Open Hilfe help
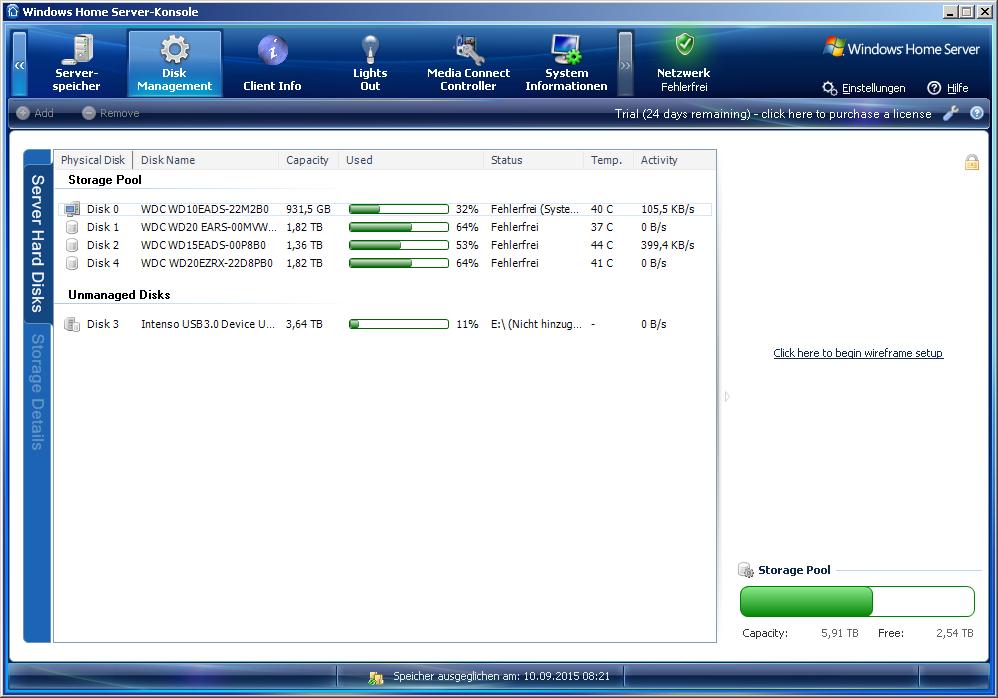 (x=948, y=88)
